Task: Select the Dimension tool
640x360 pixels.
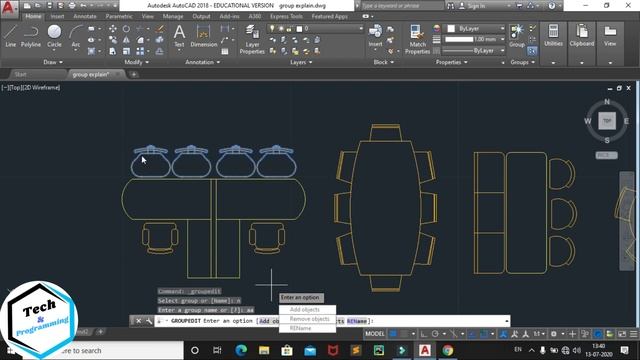Action: coord(203,36)
